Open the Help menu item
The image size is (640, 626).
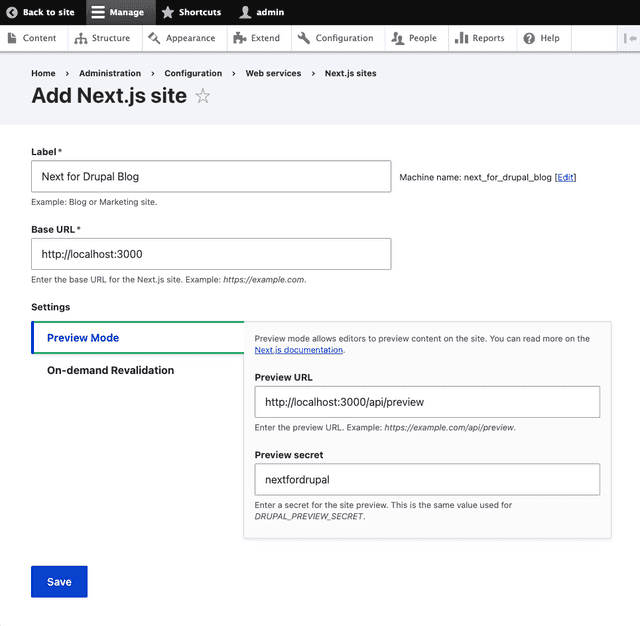(544, 38)
